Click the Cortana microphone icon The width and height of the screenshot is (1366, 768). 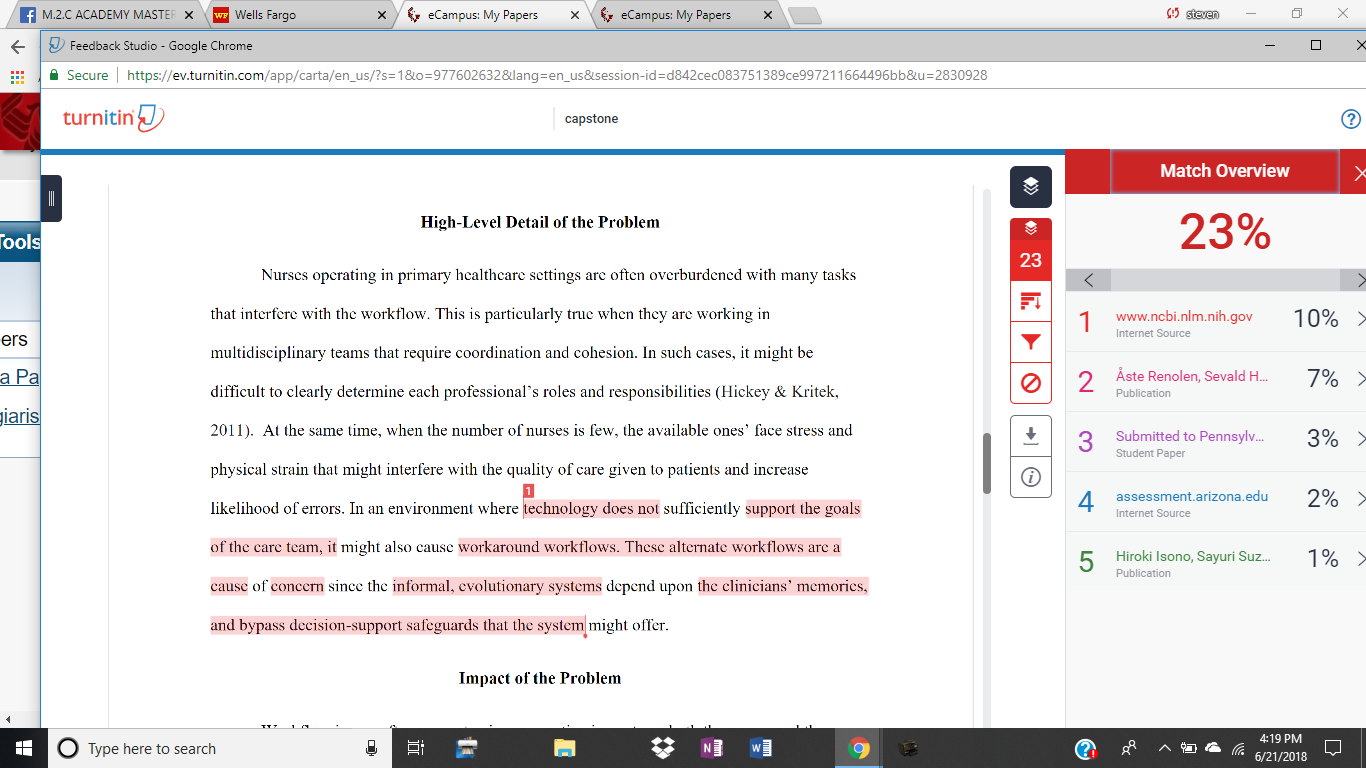371,748
